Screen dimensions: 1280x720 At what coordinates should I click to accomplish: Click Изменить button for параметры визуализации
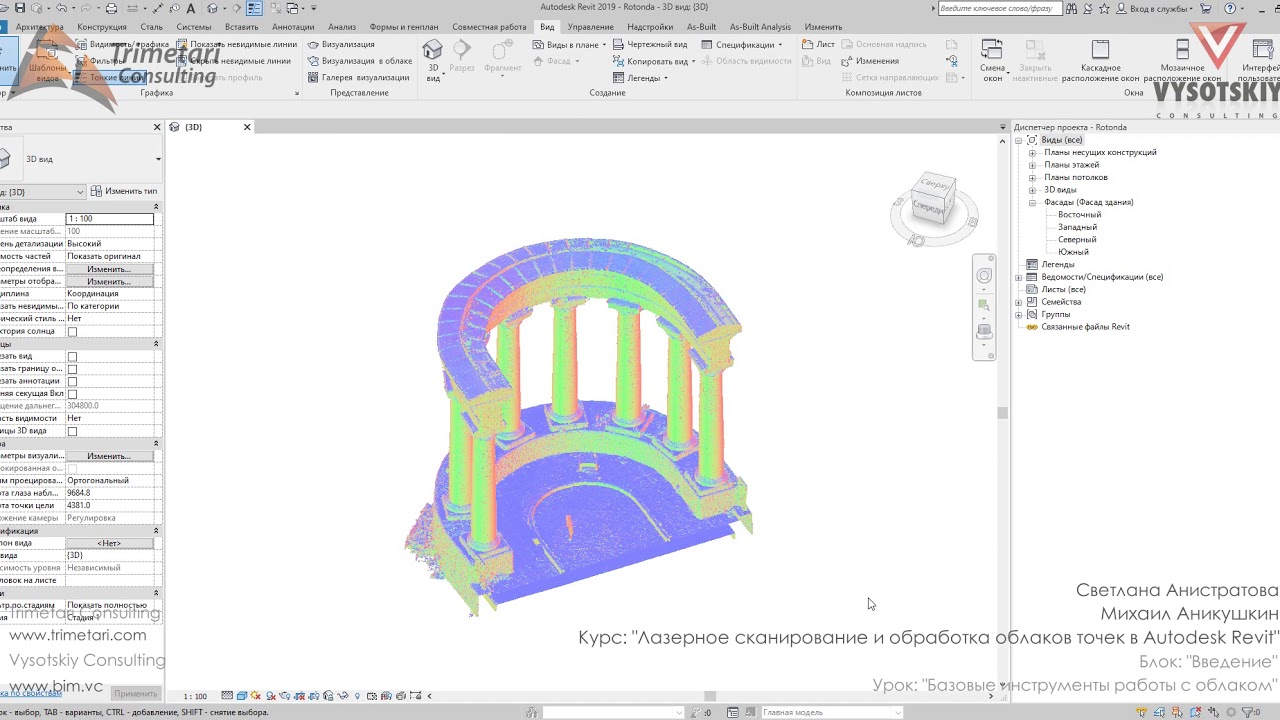(x=110, y=456)
